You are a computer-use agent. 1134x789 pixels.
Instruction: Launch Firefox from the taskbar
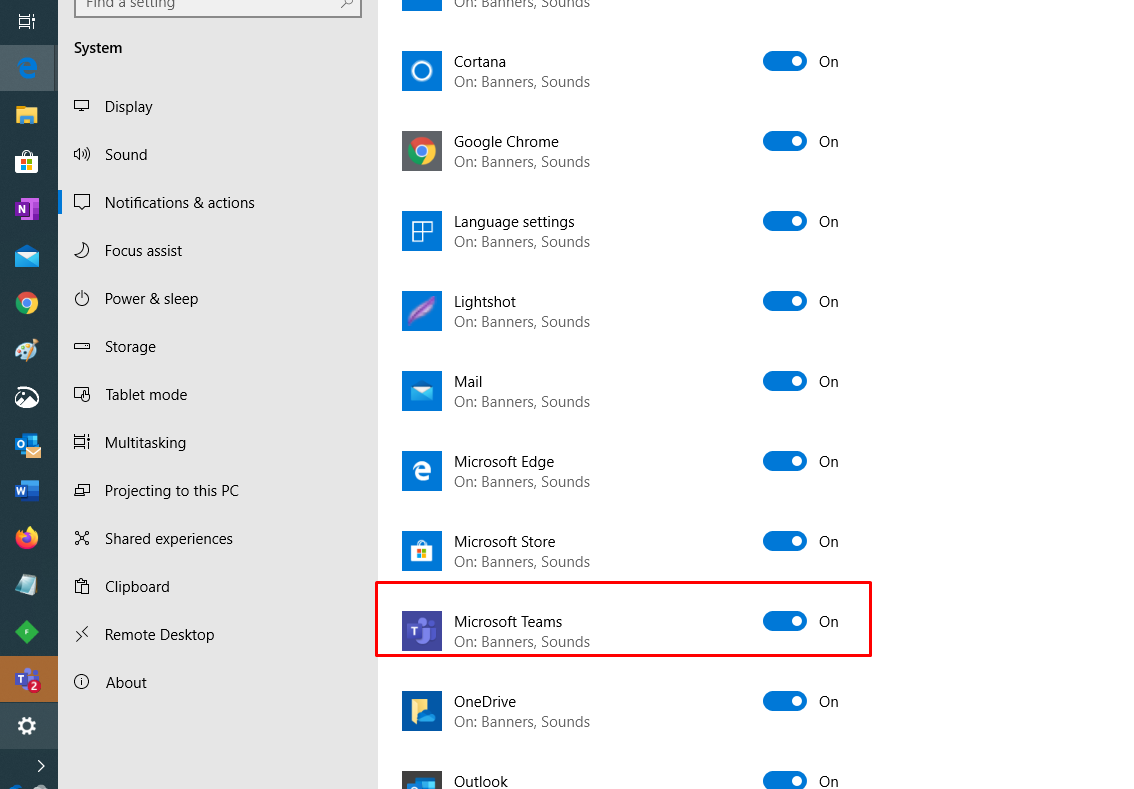point(27,538)
